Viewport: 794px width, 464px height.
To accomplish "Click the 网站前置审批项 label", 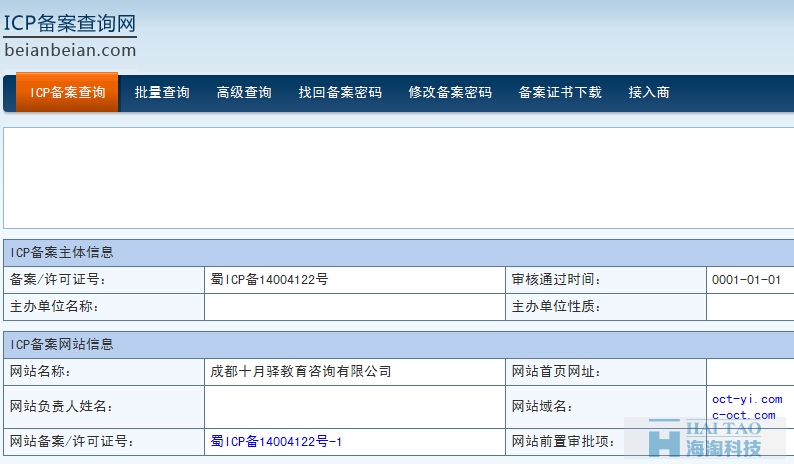I will (563, 442).
